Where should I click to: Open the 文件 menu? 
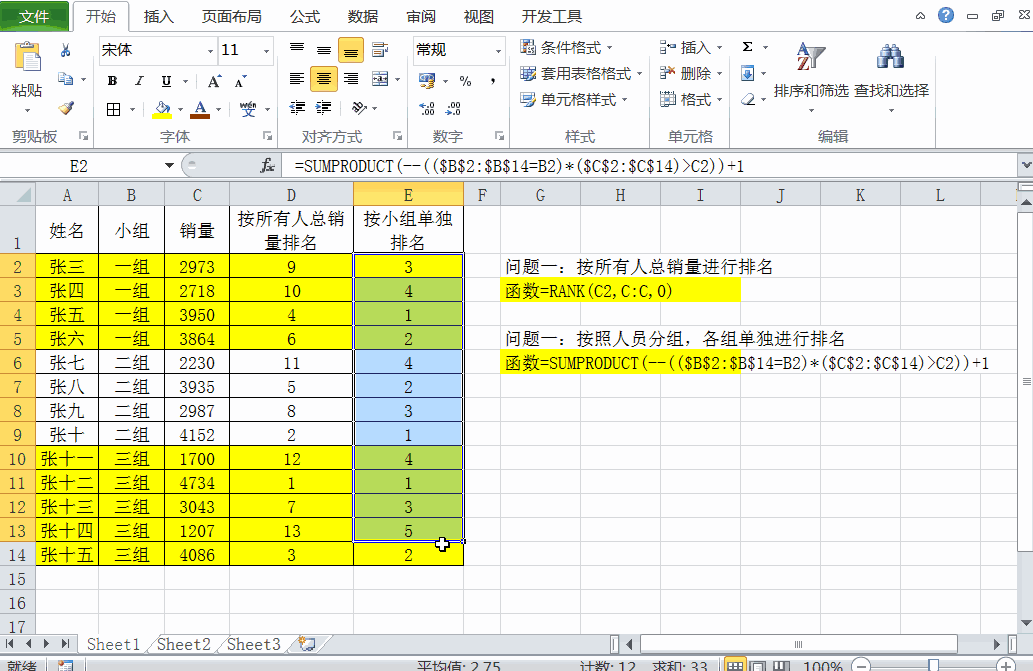[34, 16]
